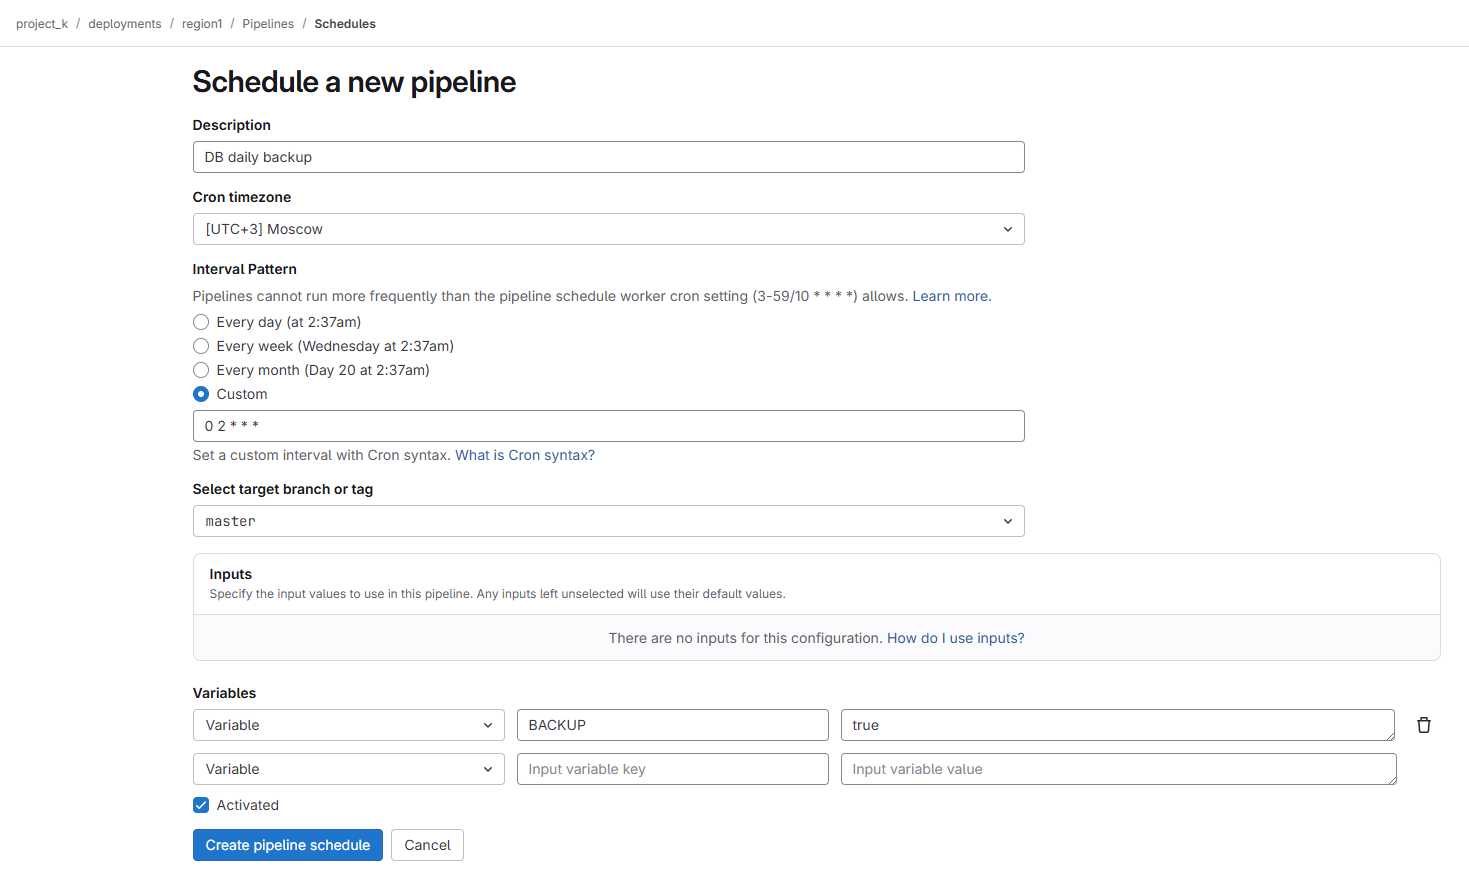The height and width of the screenshot is (879, 1469).
Task: Open the Learn more link
Action: (950, 296)
